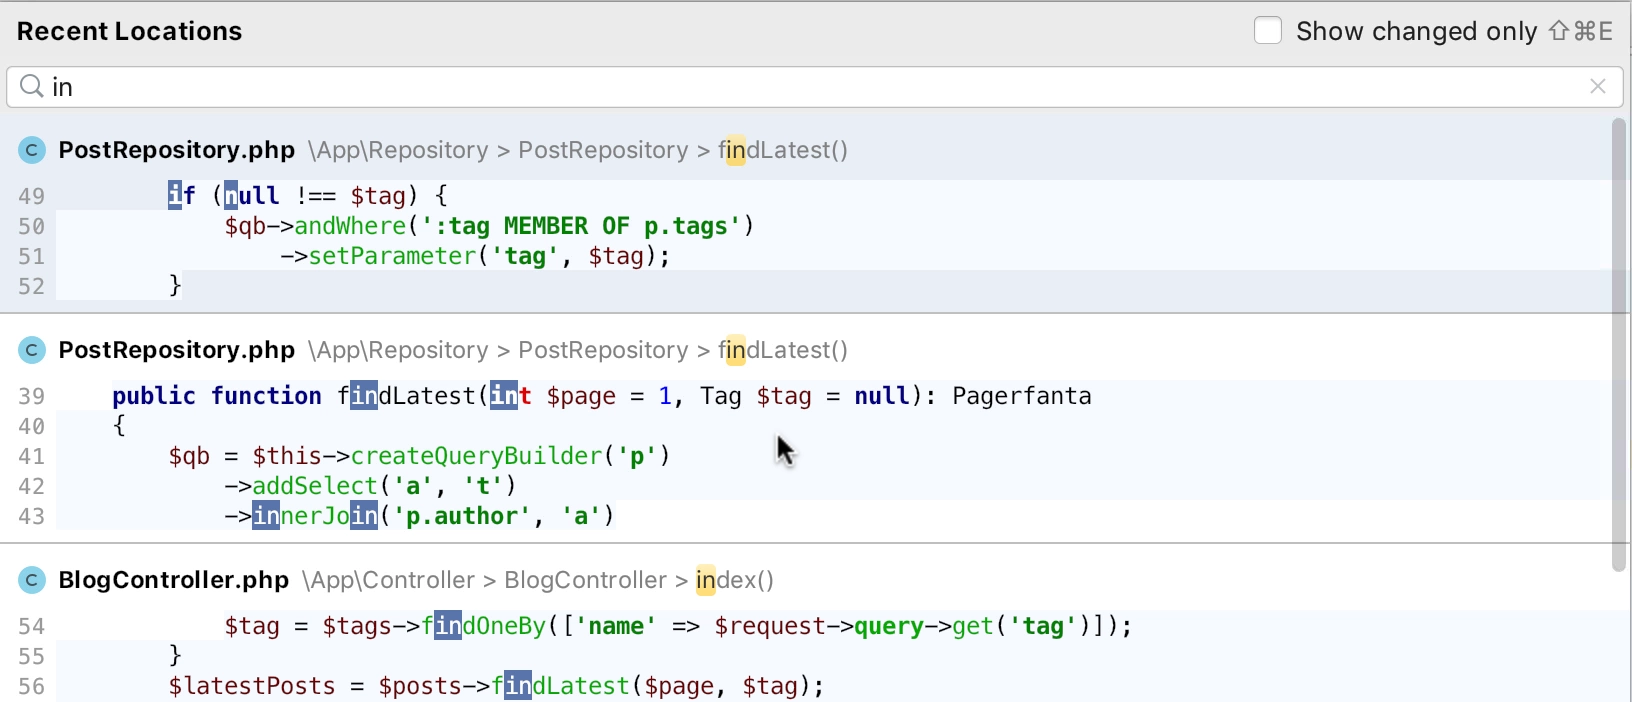
Task: Click the class icon of the PostRepository.php entry with createQueryBuilder
Action: tap(32, 350)
